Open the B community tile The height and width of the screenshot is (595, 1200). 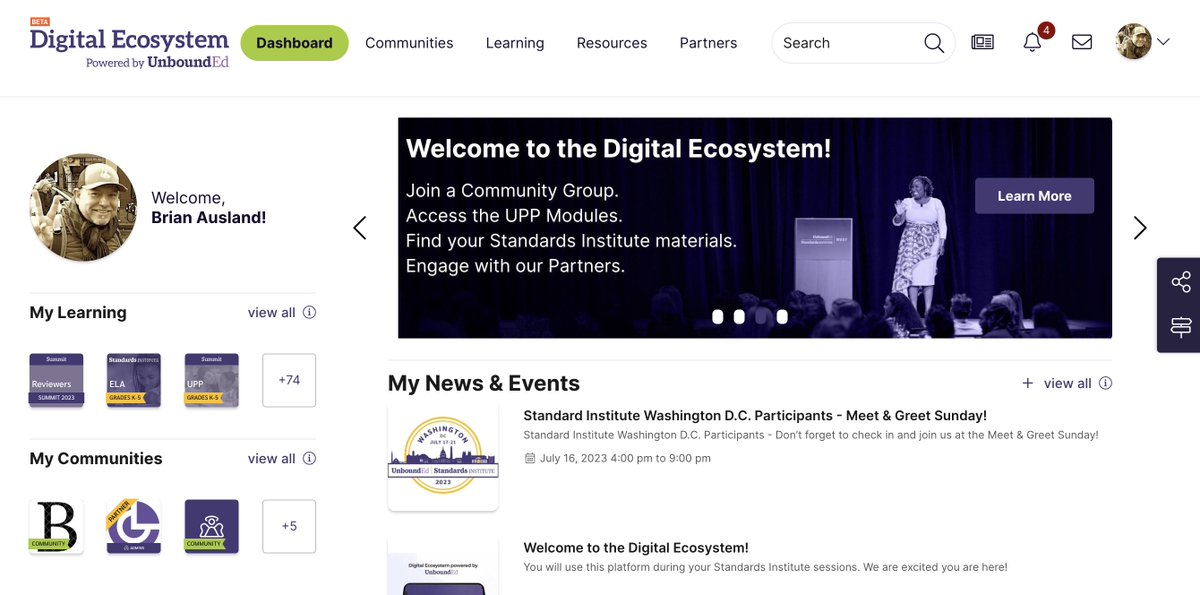coord(56,526)
